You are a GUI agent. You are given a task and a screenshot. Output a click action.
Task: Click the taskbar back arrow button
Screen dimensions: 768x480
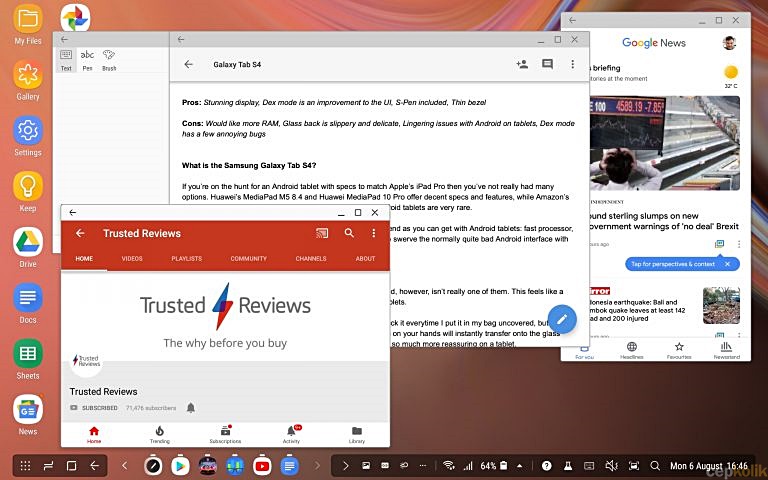pos(95,466)
